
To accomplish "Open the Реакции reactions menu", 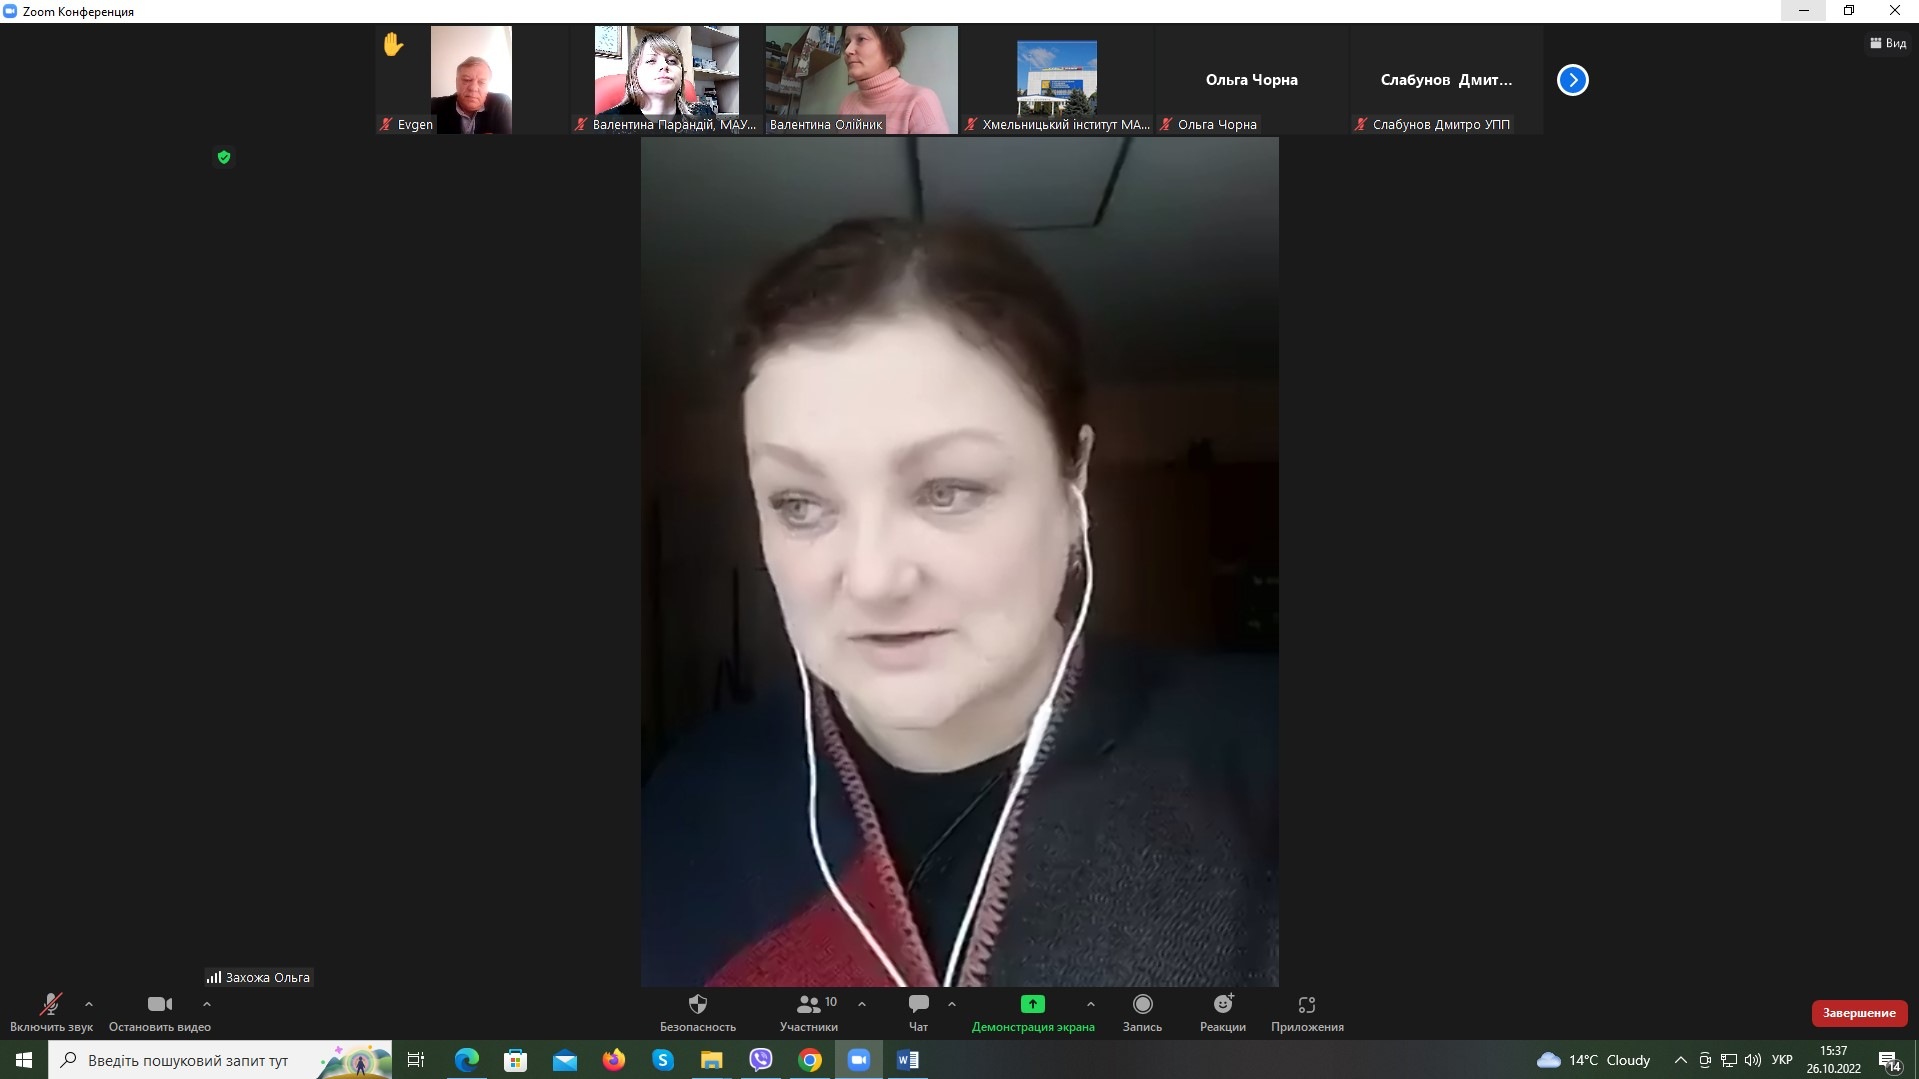I will (x=1223, y=1012).
